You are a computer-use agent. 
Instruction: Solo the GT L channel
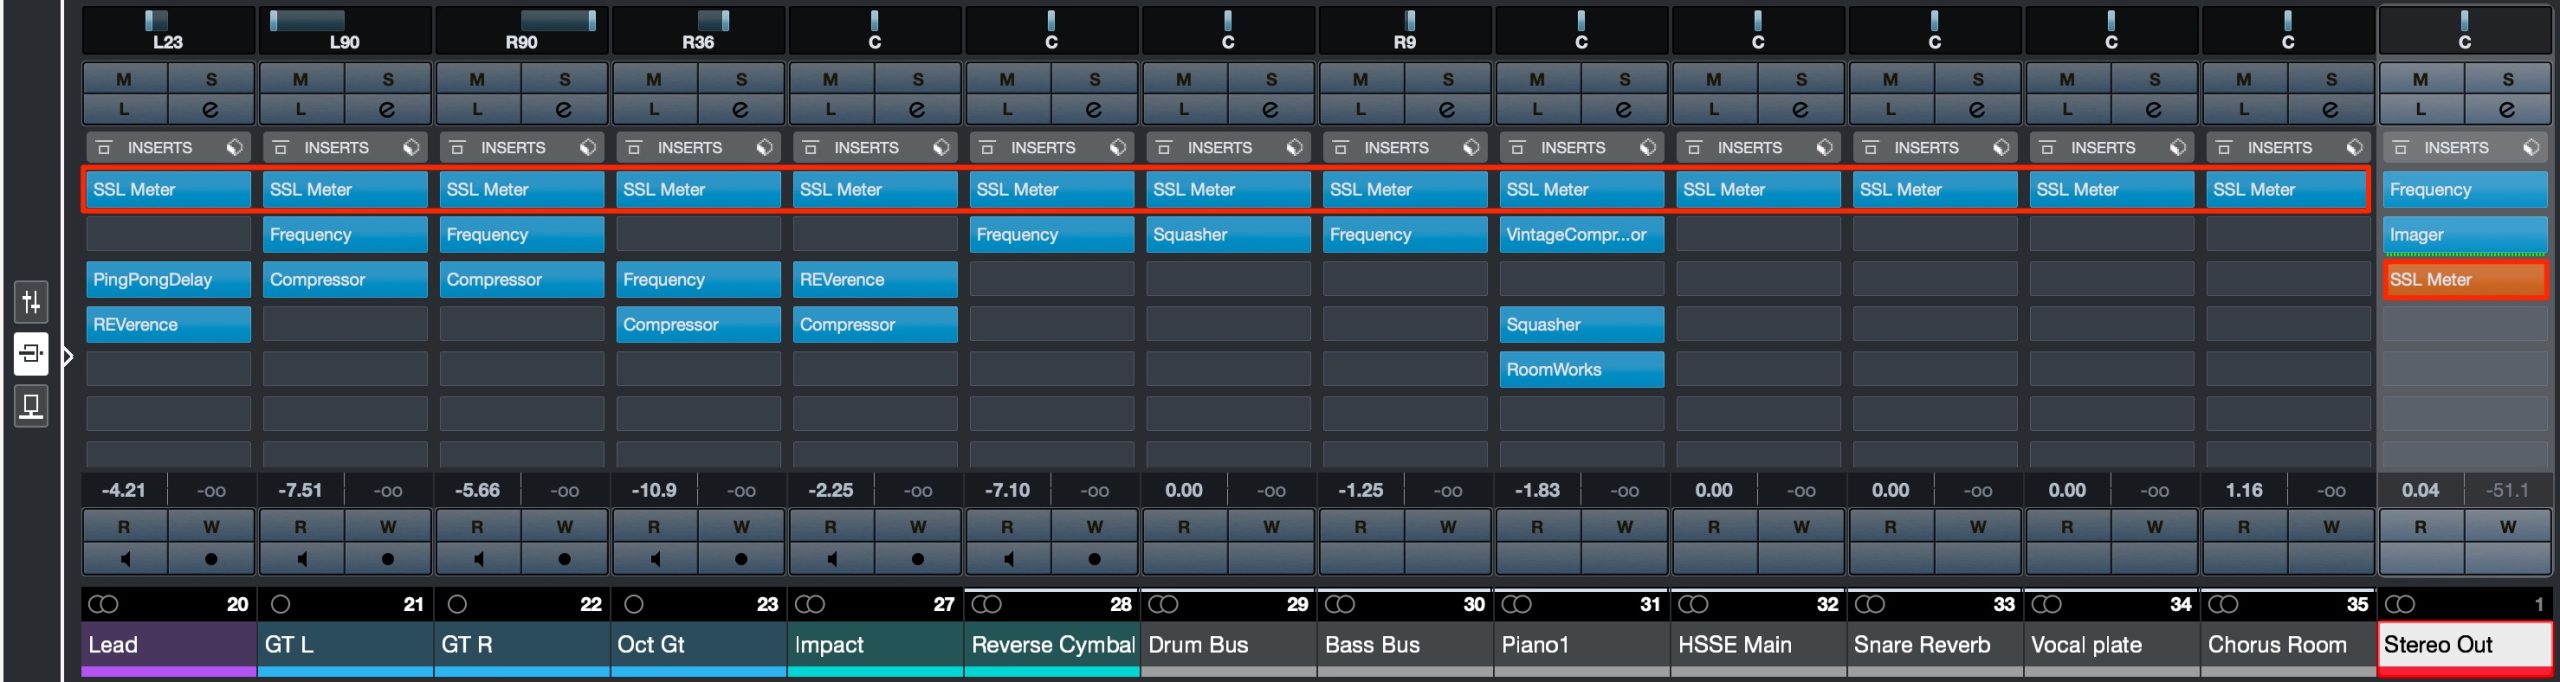click(388, 79)
